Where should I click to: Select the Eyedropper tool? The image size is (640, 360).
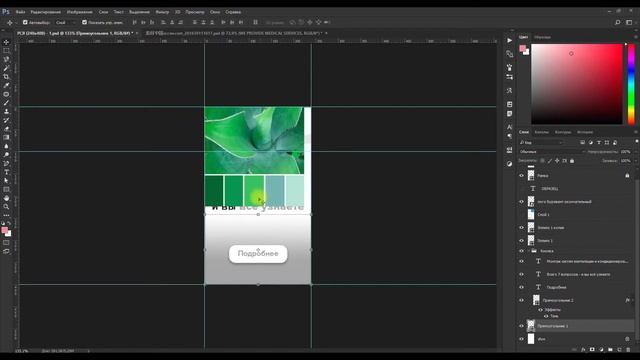pos(6,85)
